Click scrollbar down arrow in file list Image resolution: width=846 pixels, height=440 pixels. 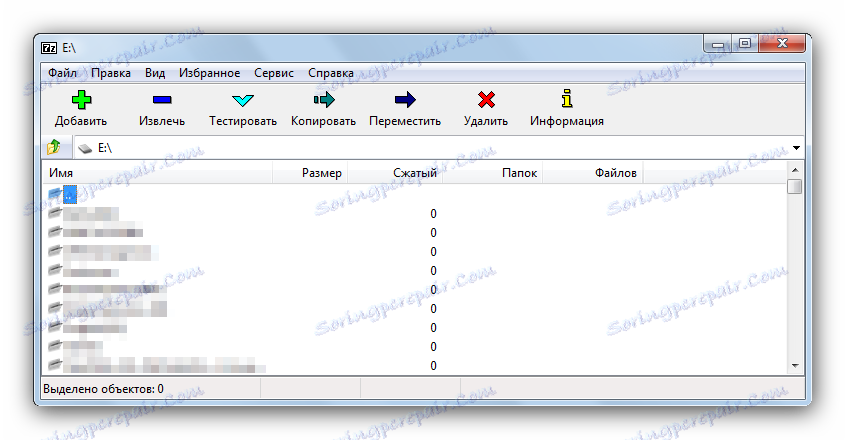(x=795, y=366)
